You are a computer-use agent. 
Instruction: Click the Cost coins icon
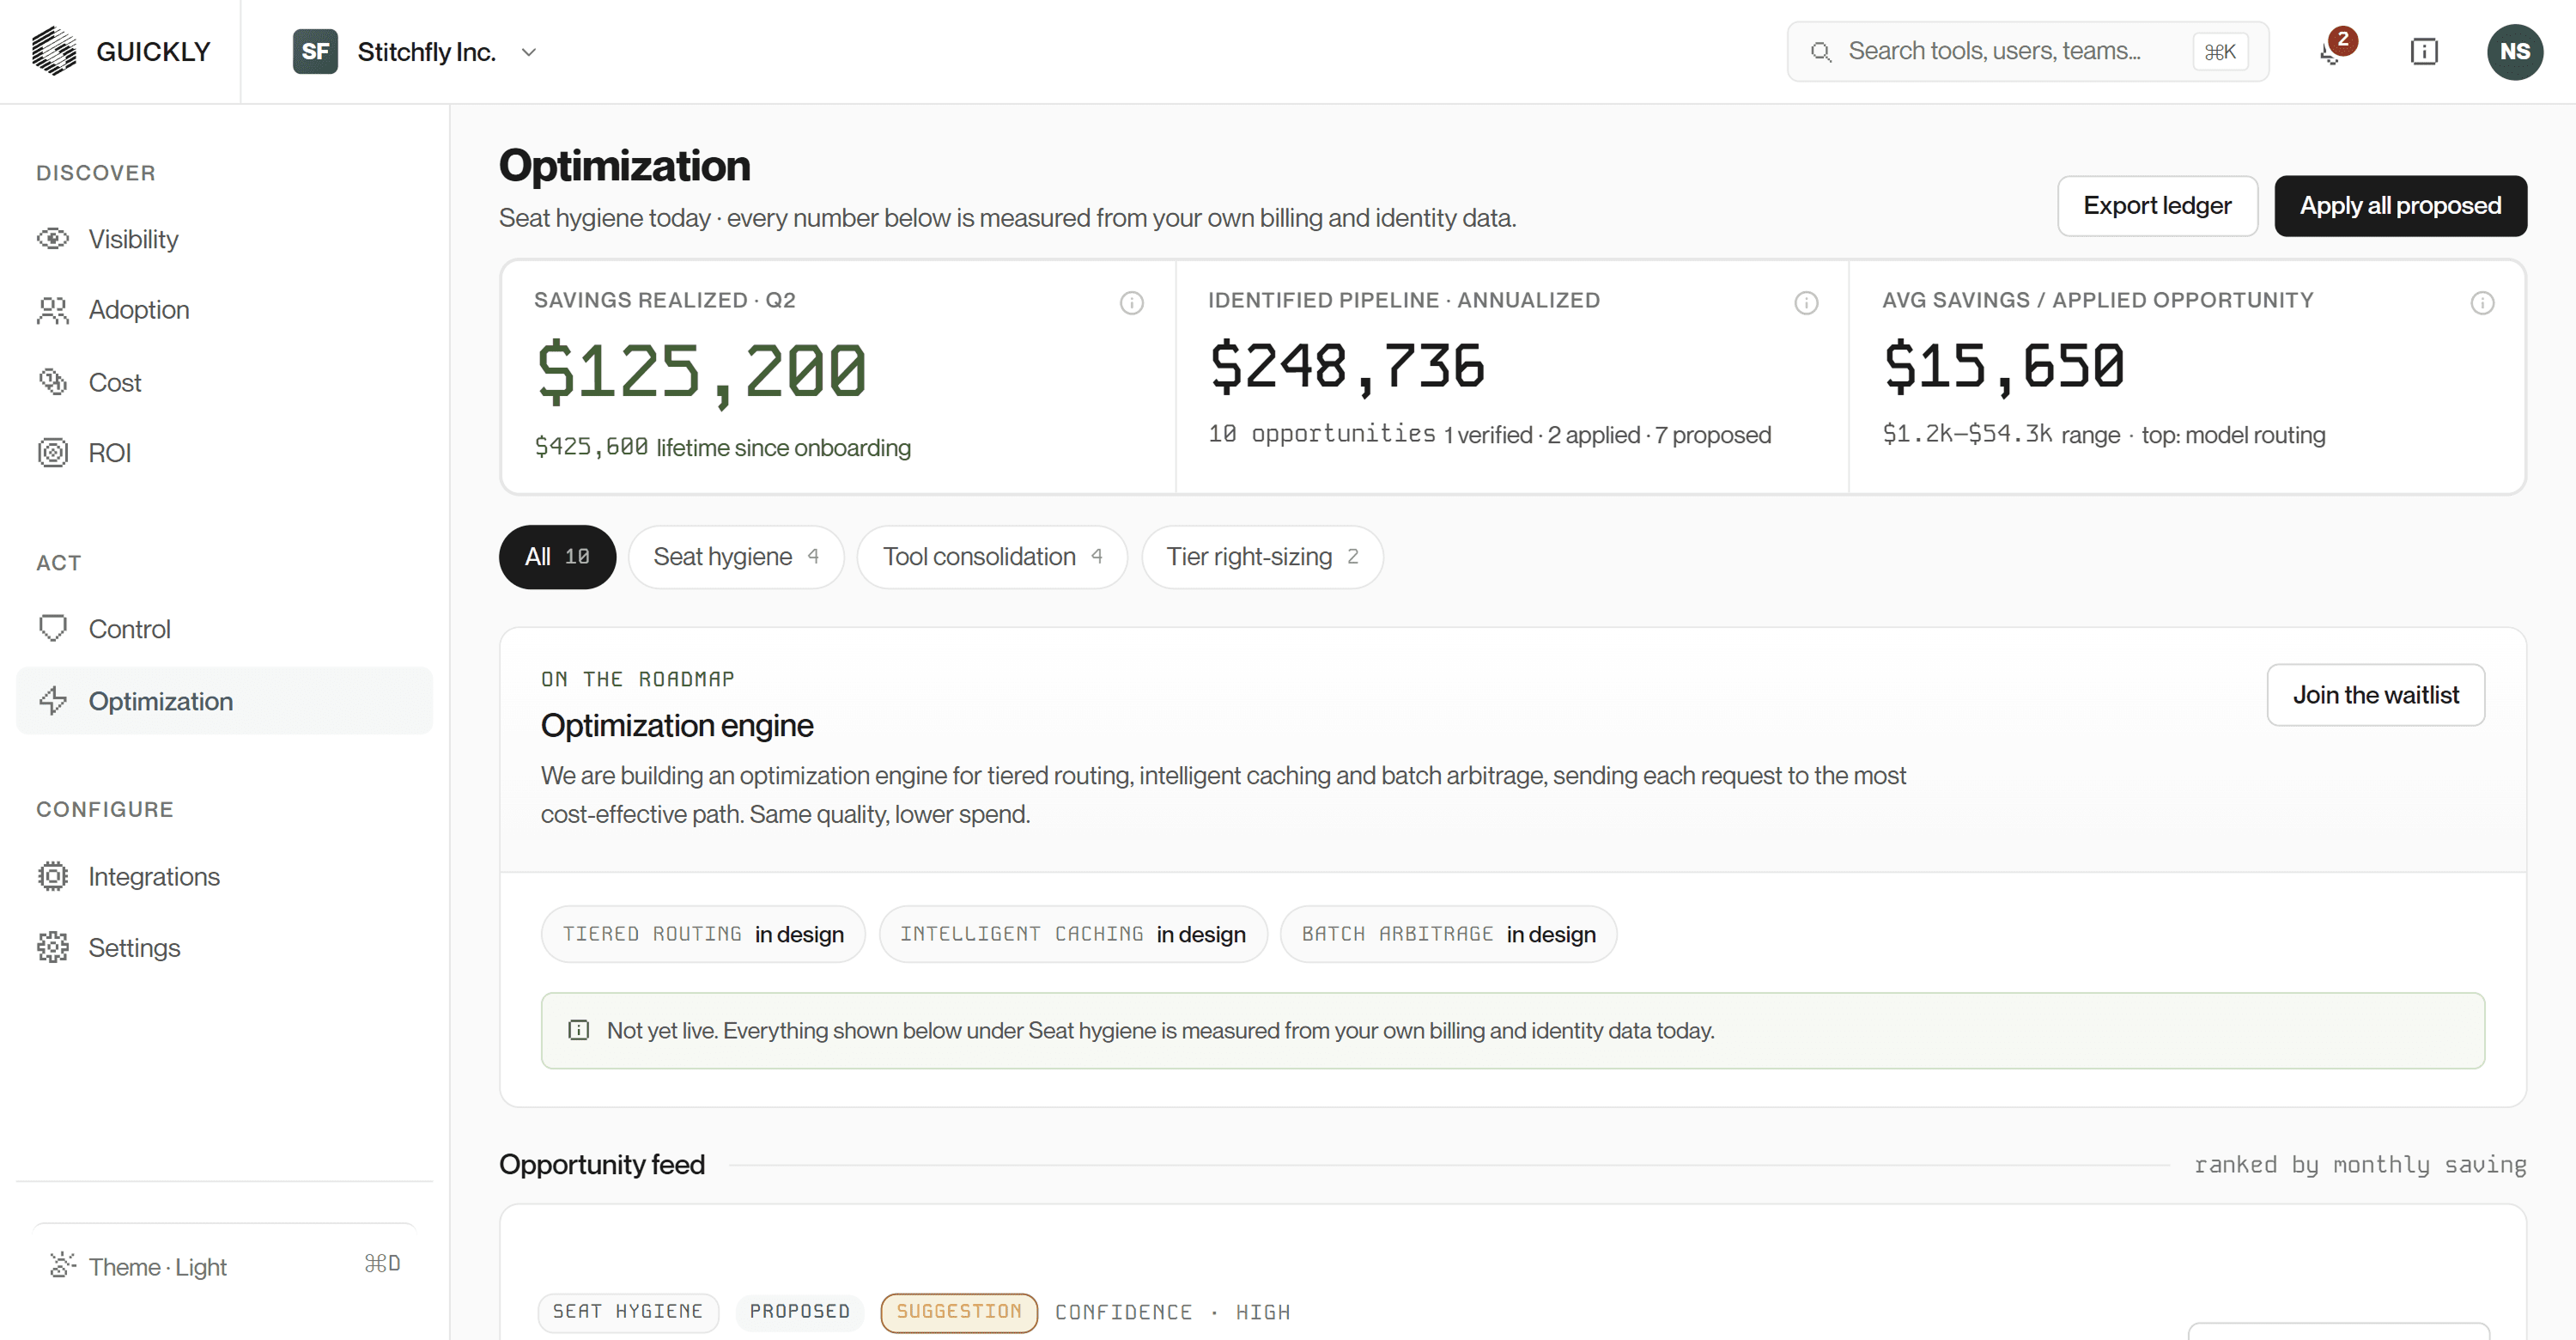point(53,382)
